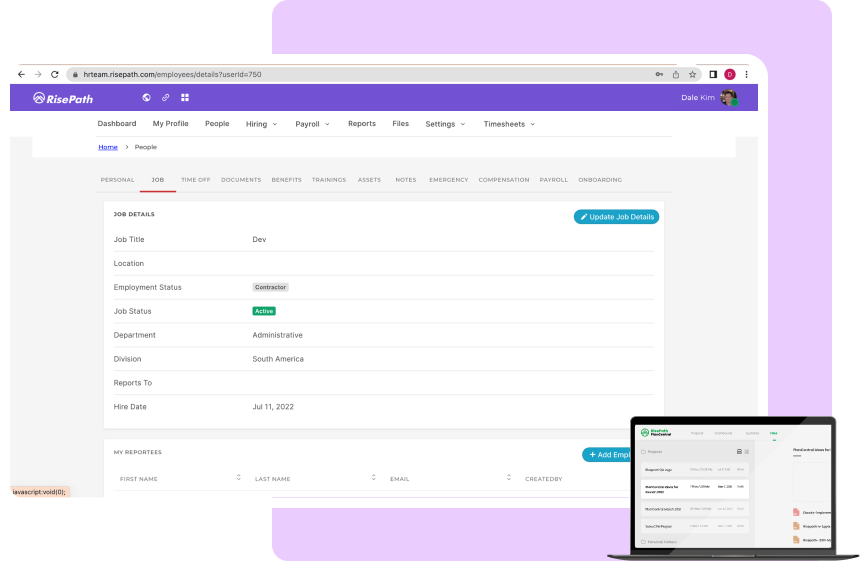Open the Timesheets dropdown
The width and height of the screenshot is (860, 561).
point(509,124)
